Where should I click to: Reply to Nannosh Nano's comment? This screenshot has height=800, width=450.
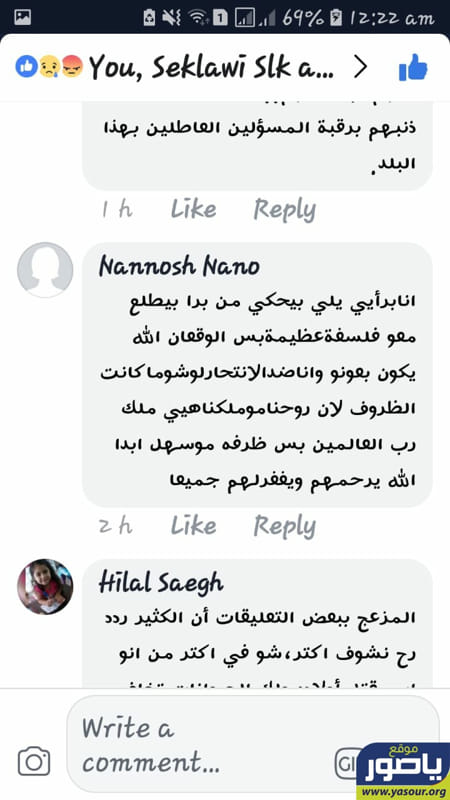pyautogui.click(x=285, y=526)
